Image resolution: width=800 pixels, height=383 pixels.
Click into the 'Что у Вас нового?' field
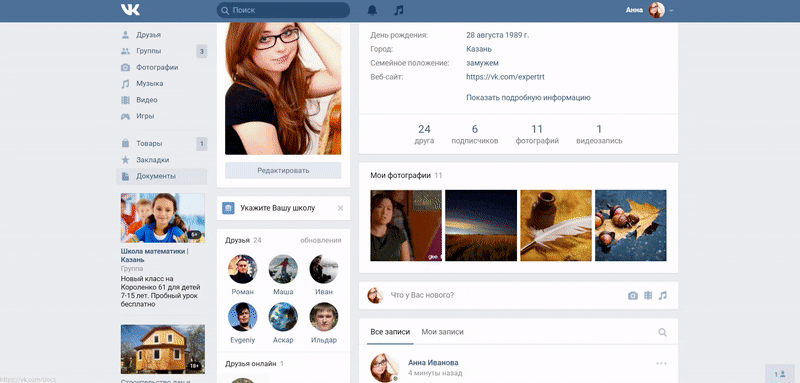[x=505, y=295]
